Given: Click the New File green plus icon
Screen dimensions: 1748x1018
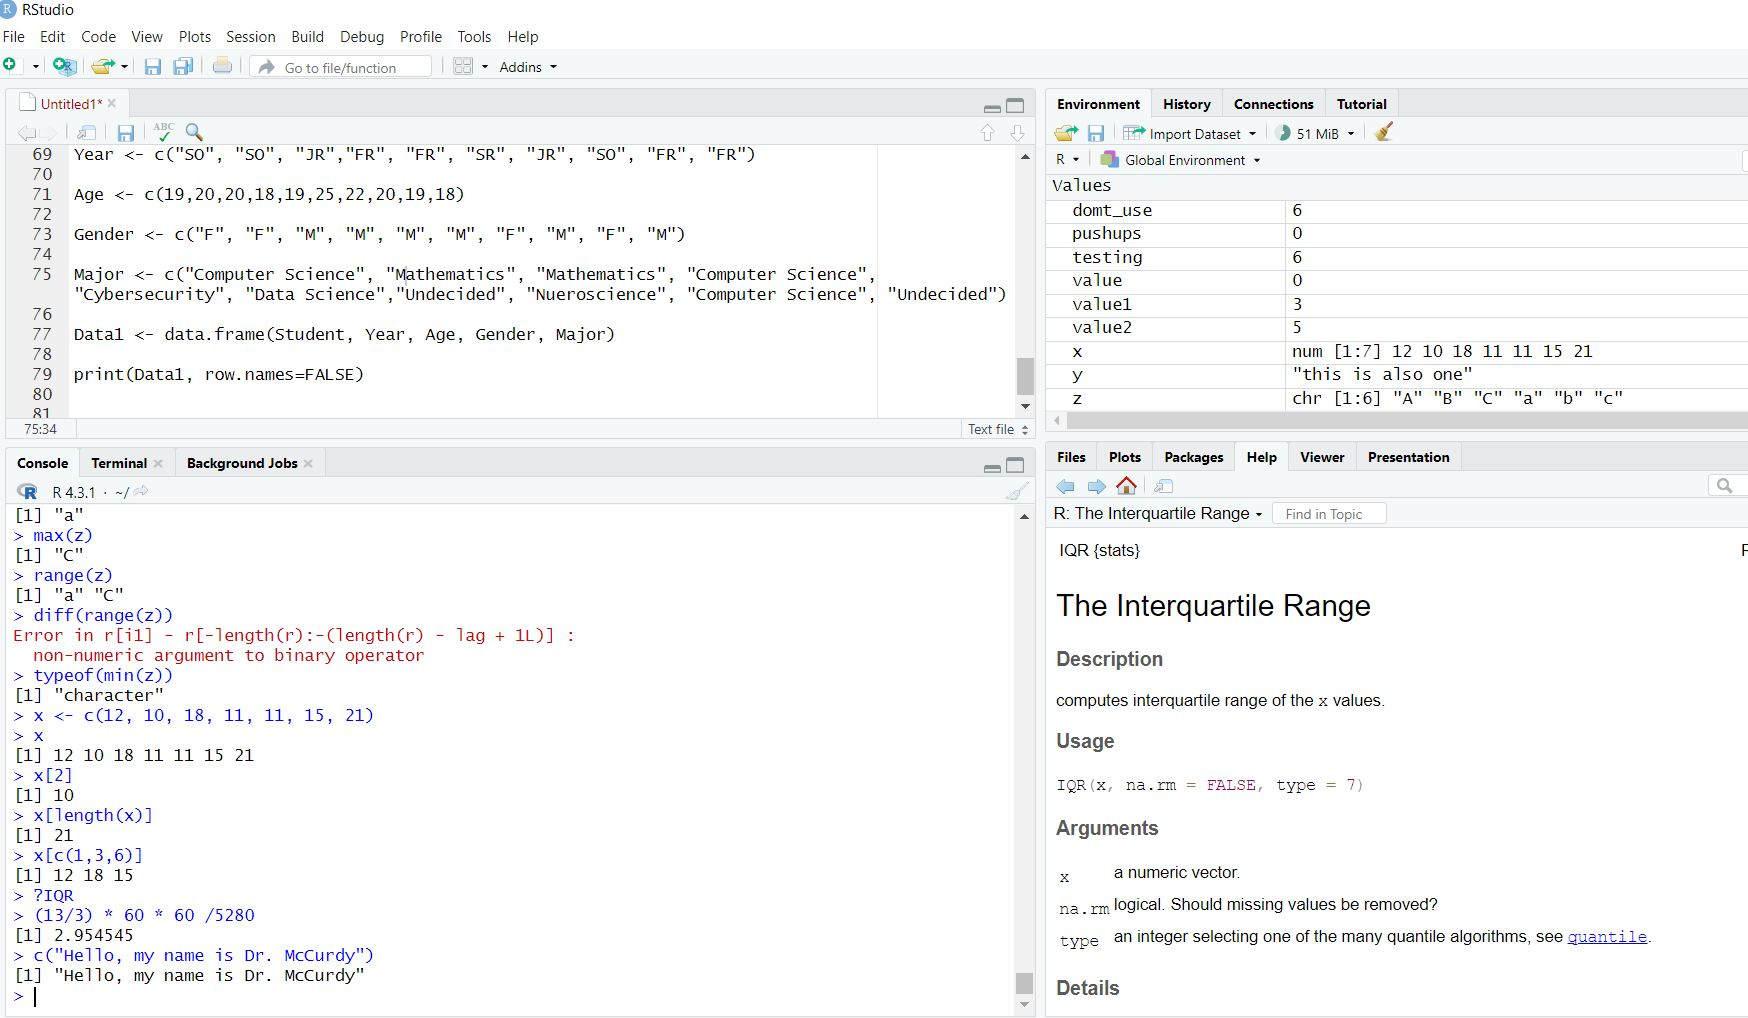Looking at the screenshot, I should coord(10,66).
